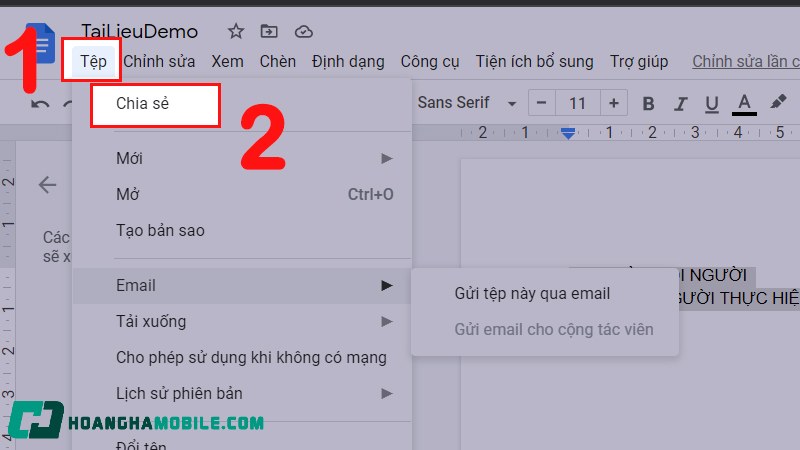
Task: Toggle bold formatting
Action: (648, 104)
